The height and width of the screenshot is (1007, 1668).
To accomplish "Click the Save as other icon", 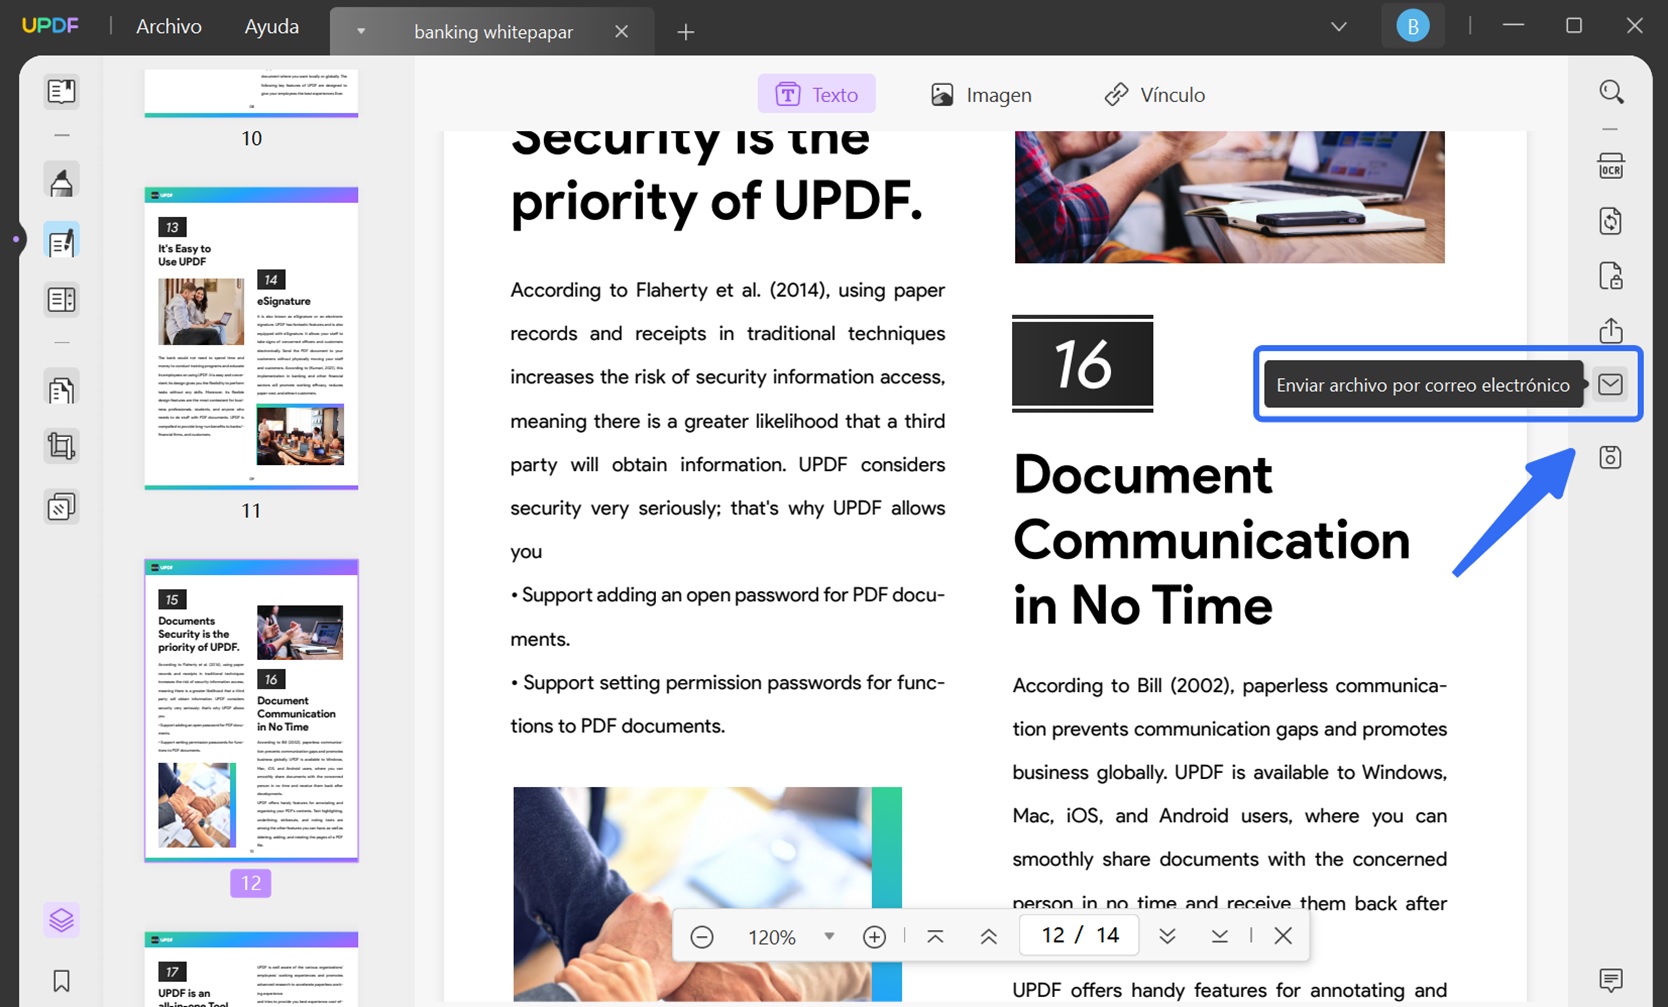I will tap(1611, 458).
